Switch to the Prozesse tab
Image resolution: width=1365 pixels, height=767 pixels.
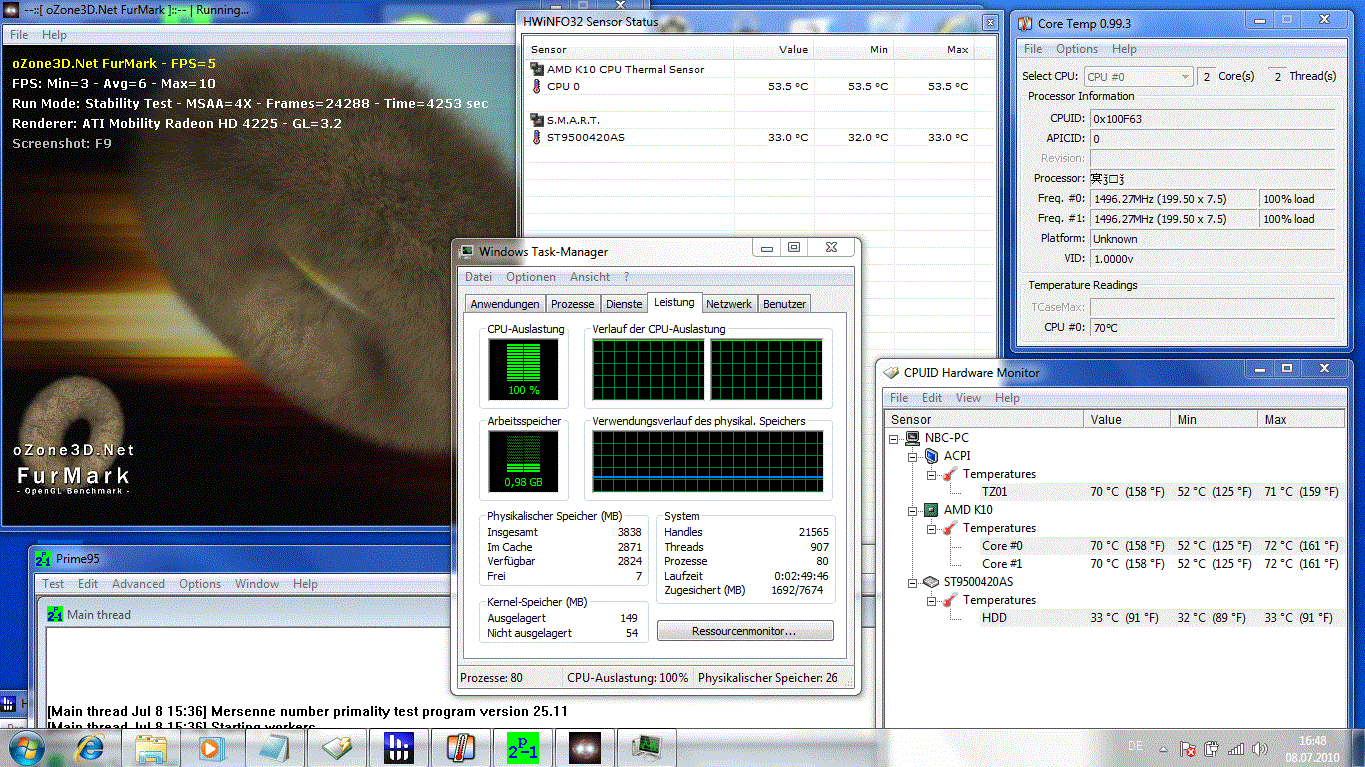coord(573,304)
